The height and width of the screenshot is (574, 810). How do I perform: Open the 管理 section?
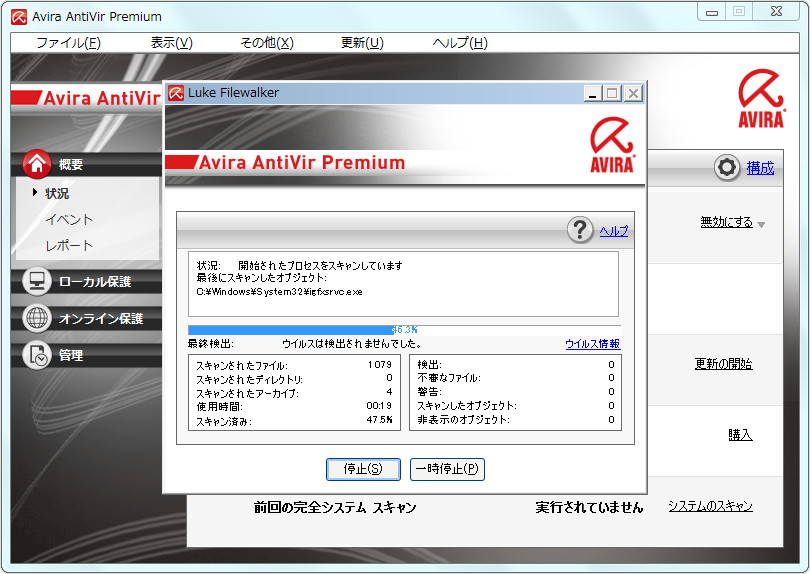(x=71, y=355)
